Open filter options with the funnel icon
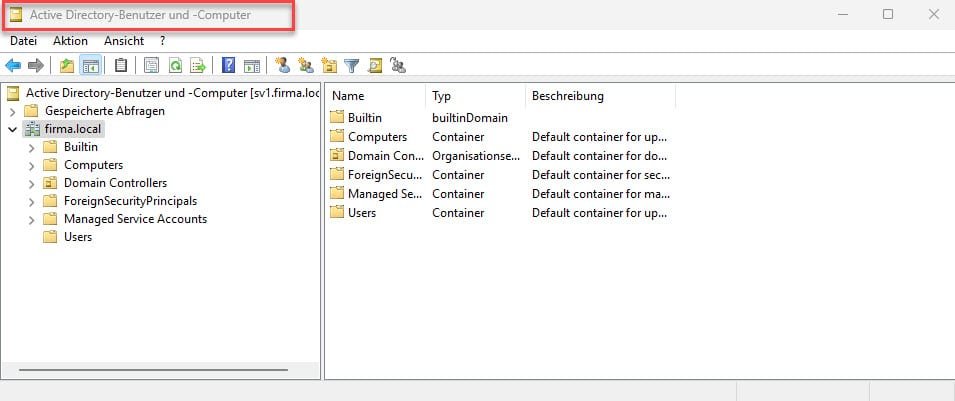955x401 pixels. pyautogui.click(x=351, y=65)
